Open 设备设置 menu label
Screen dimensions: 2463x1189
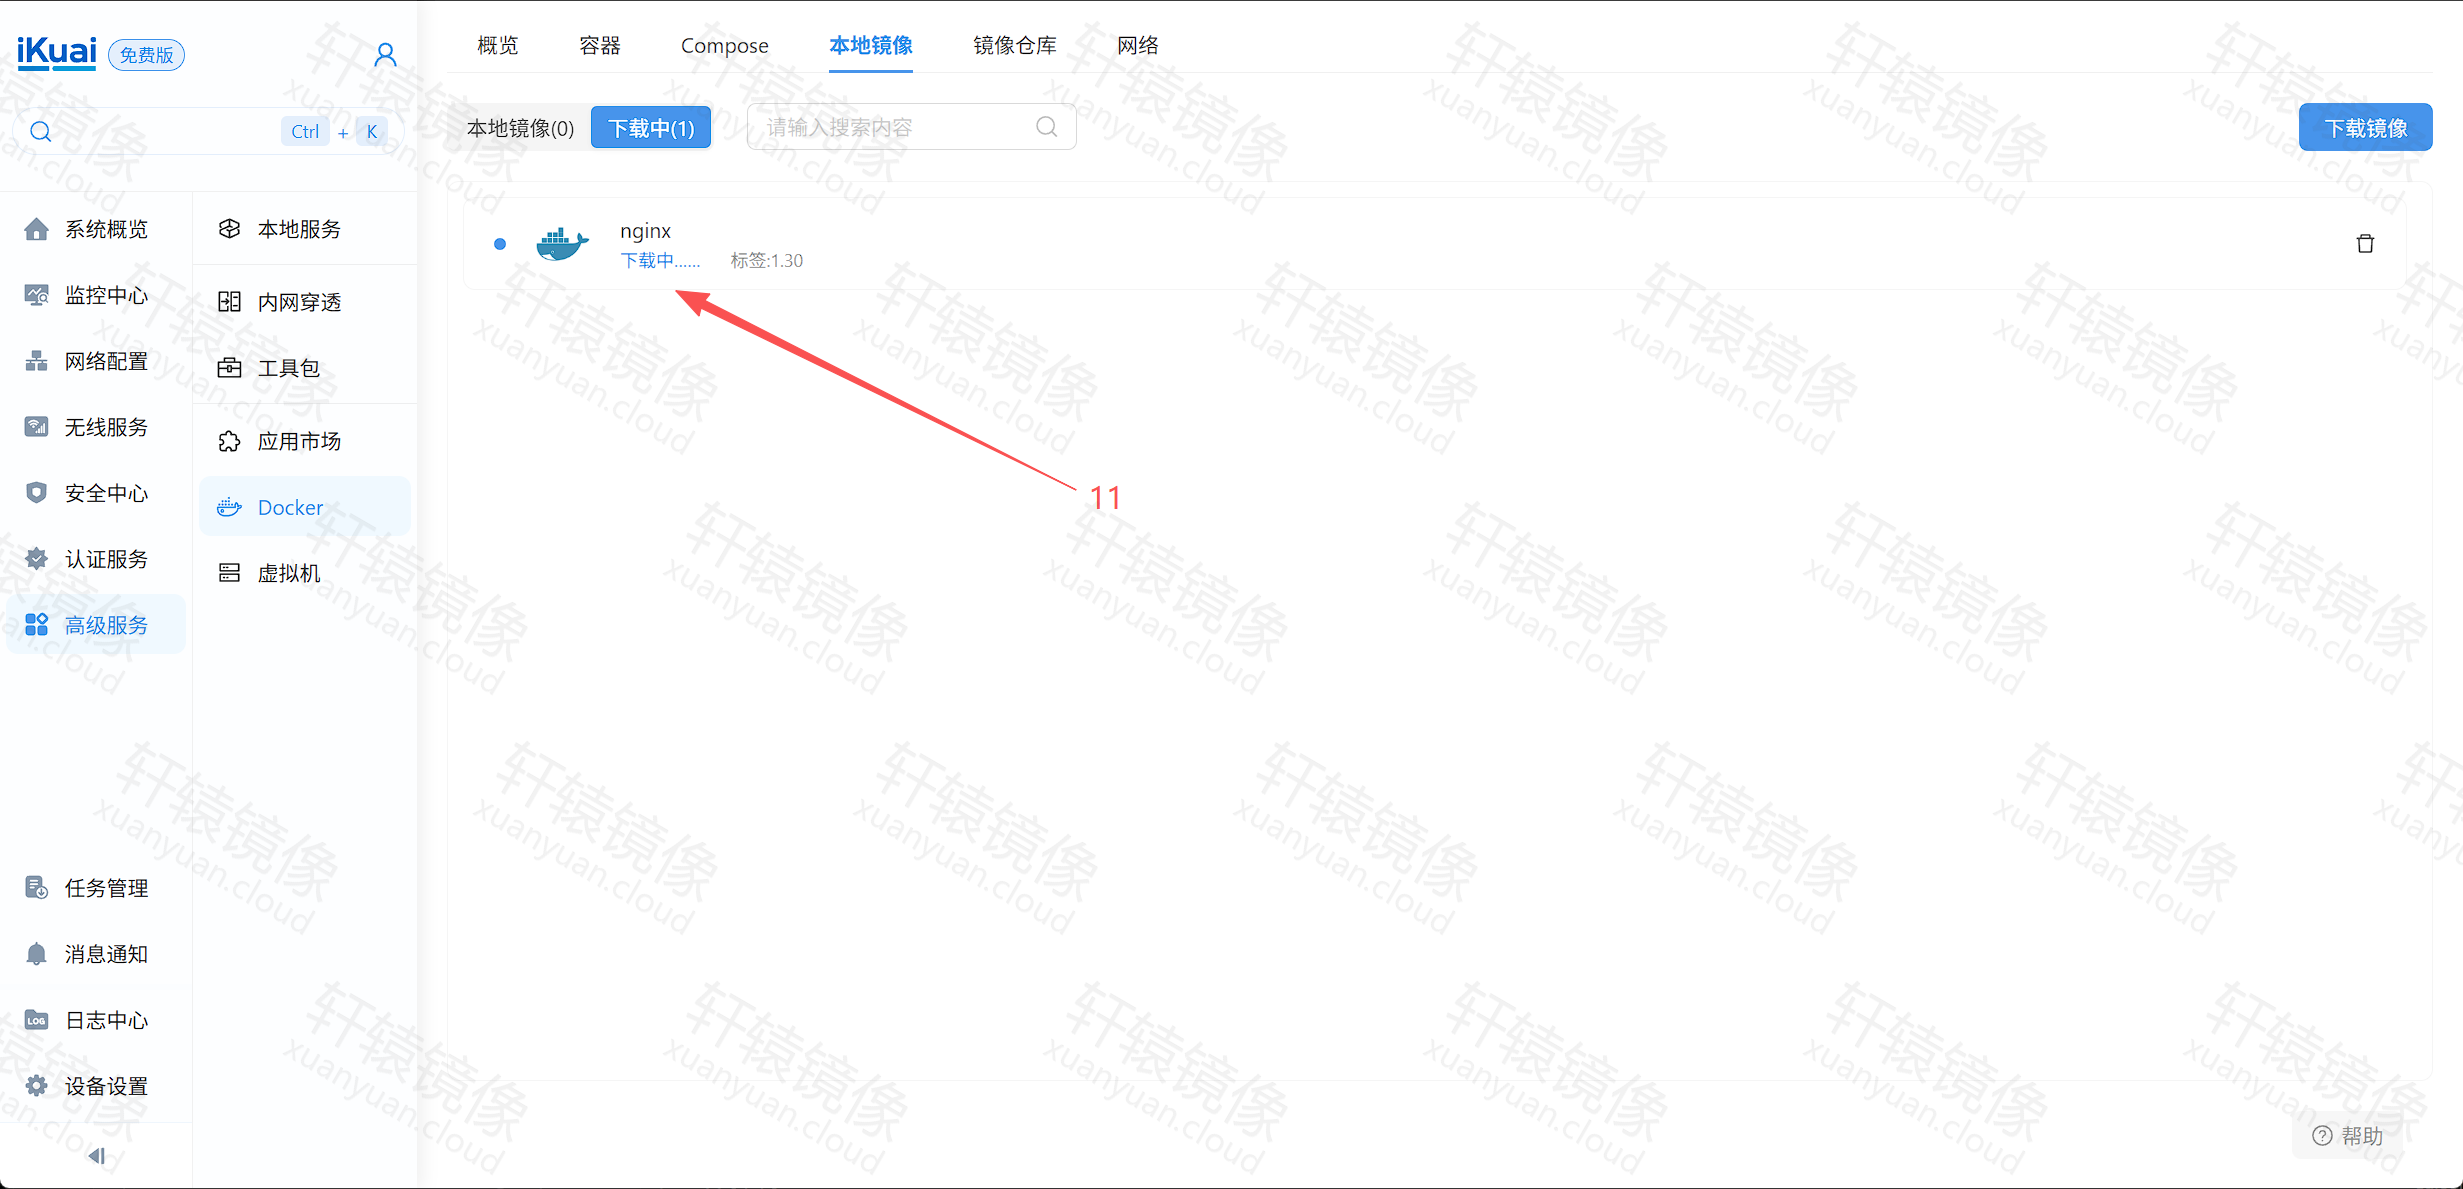point(107,1086)
